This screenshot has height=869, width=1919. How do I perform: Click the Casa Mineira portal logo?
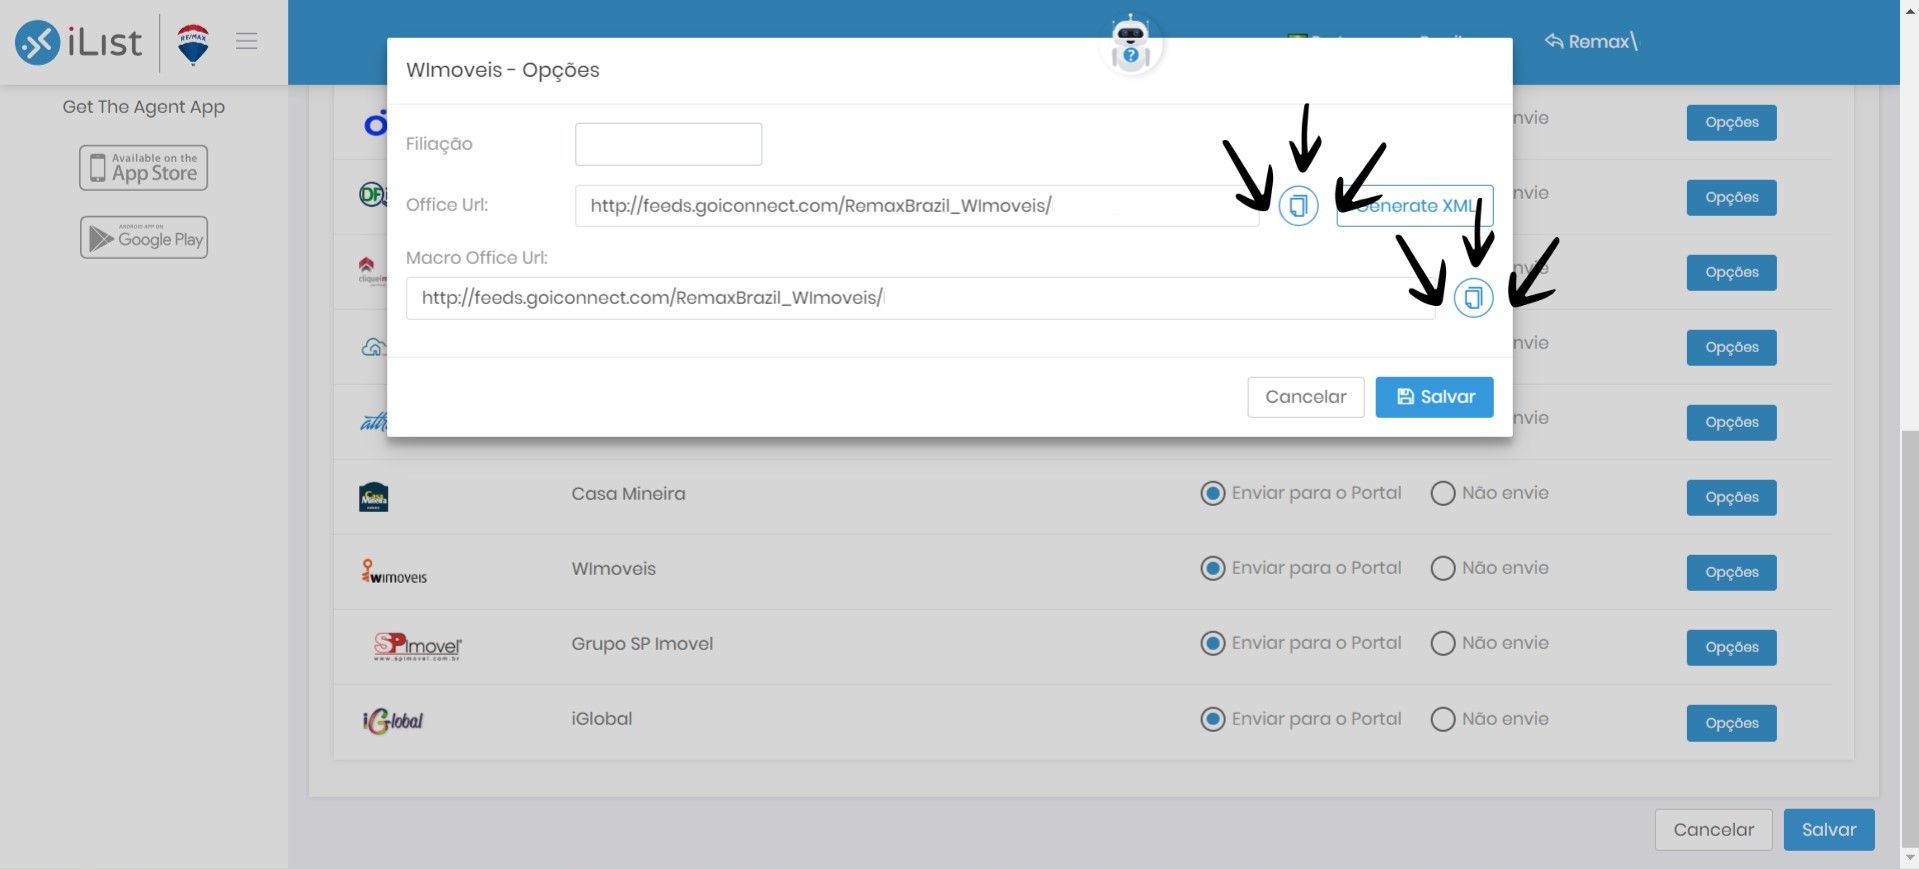pyautogui.click(x=373, y=497)
